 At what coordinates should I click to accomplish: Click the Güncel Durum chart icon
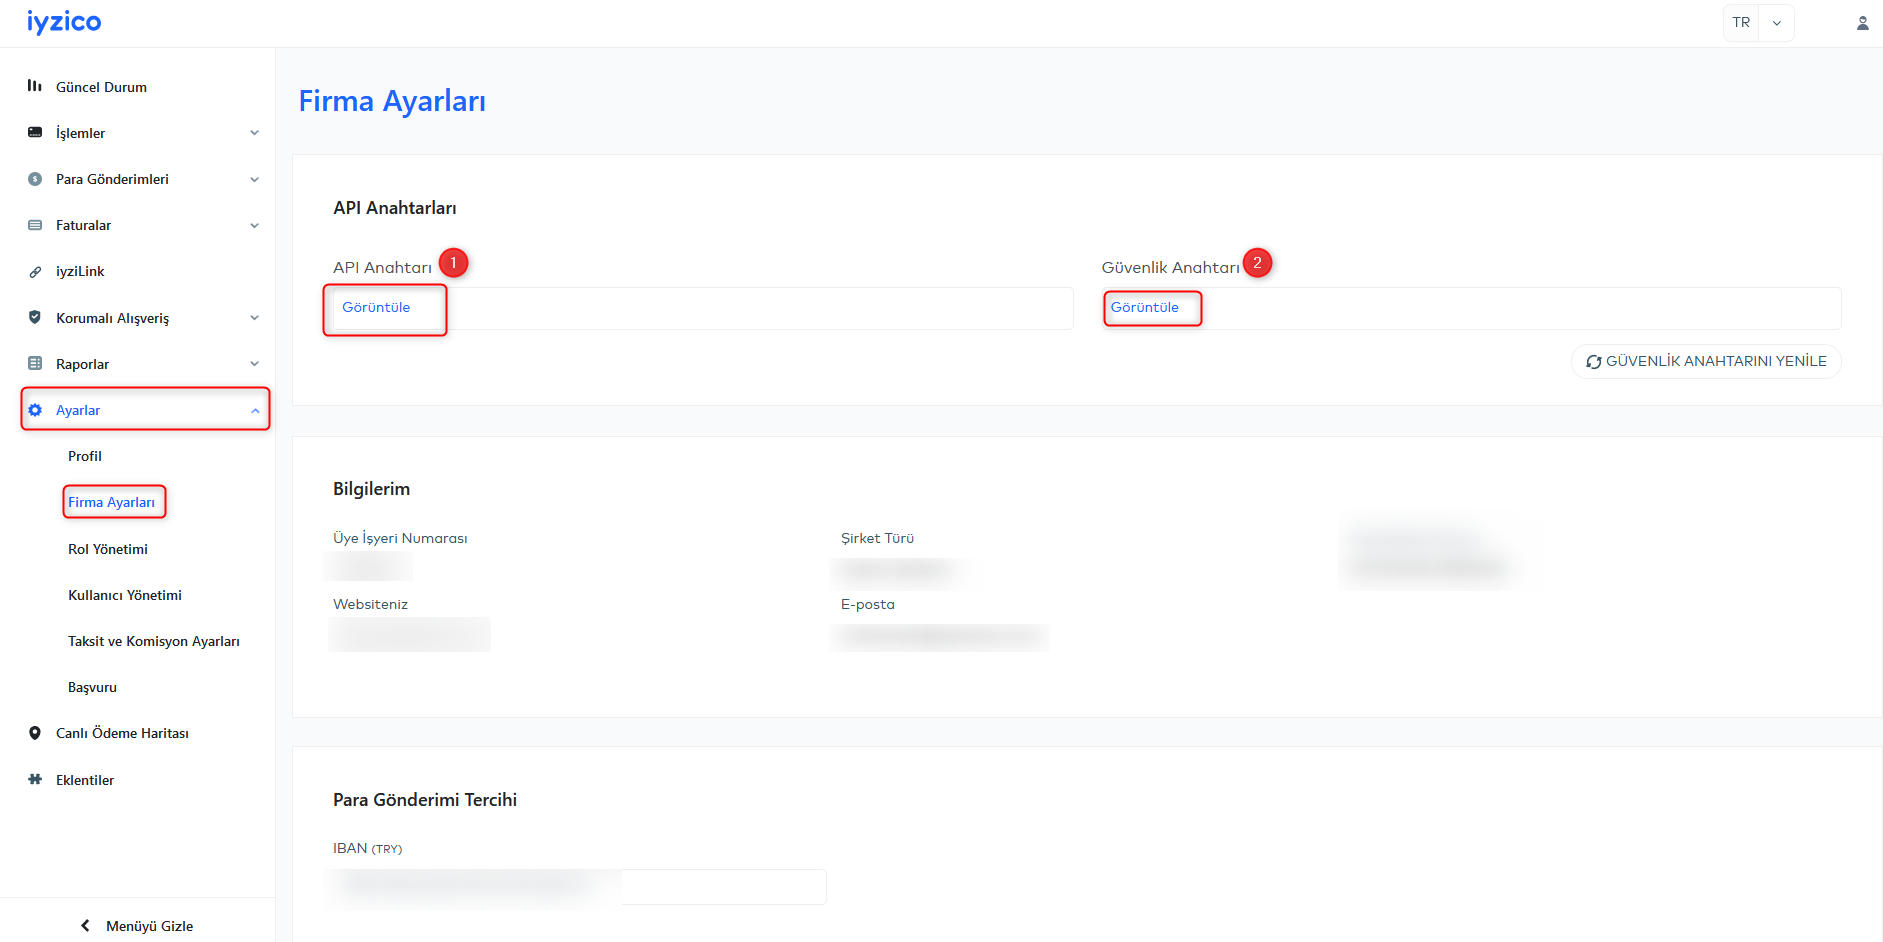pyautogui.click(x=35, y=86)
